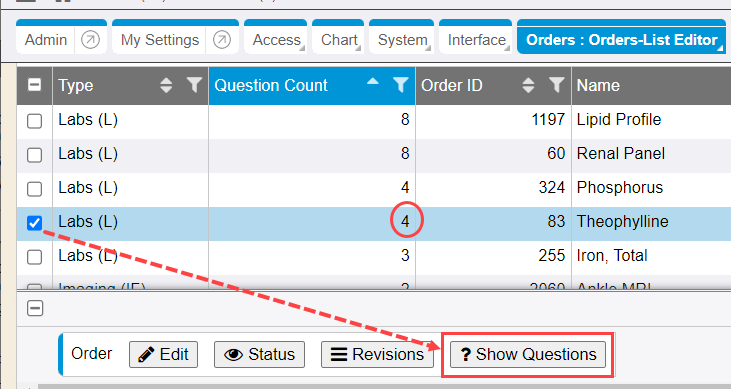Screen dimensions: 731x389
Task: Check the Lipid Profile row checkbox
Action: [34, 121]
